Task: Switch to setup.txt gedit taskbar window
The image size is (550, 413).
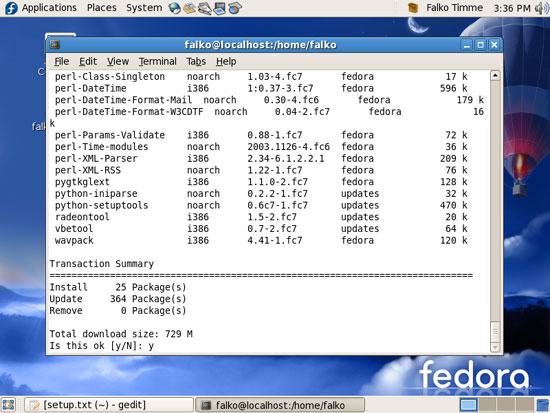Action: 109,405
